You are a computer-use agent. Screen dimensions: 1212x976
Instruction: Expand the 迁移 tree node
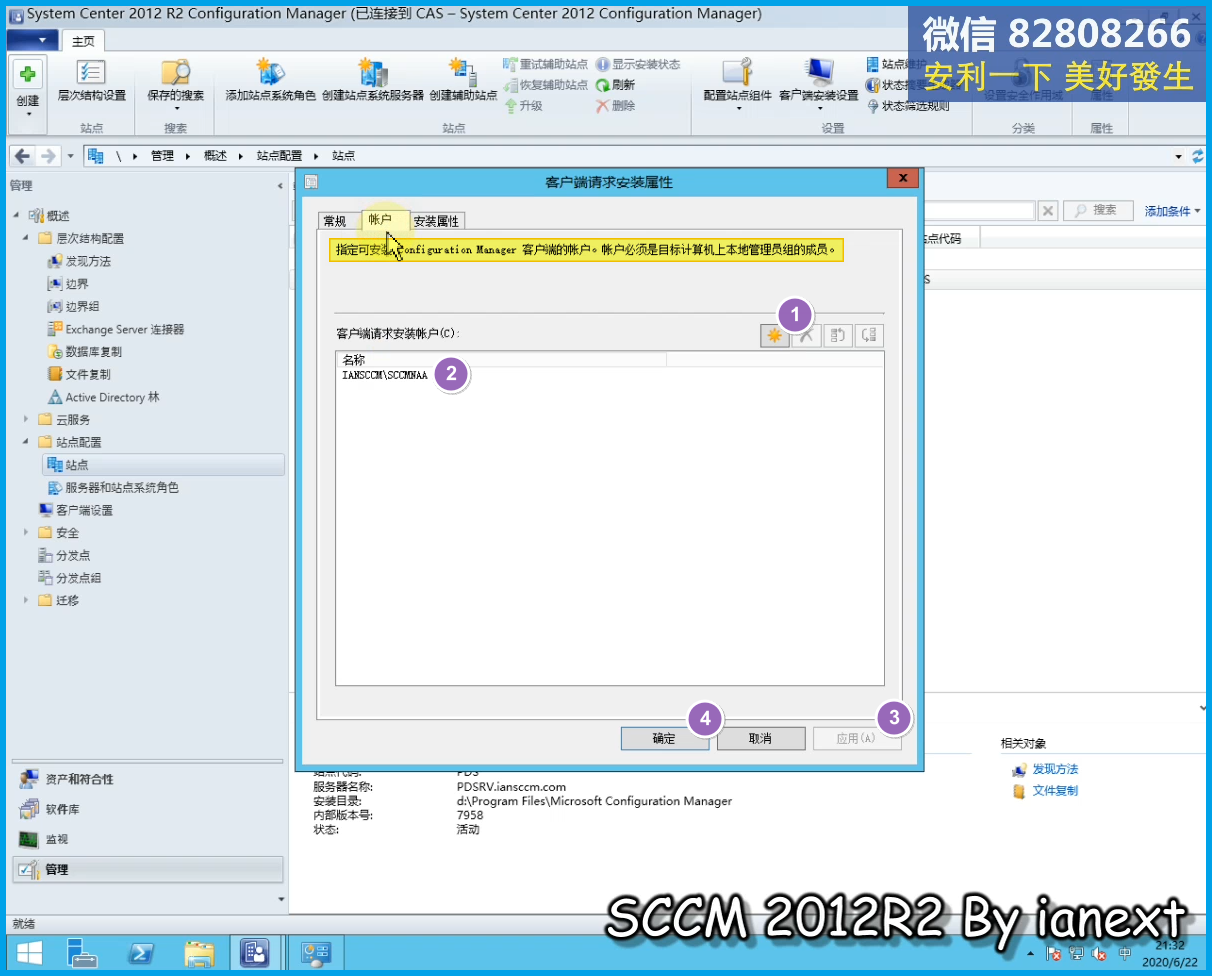tap(26, 600)
